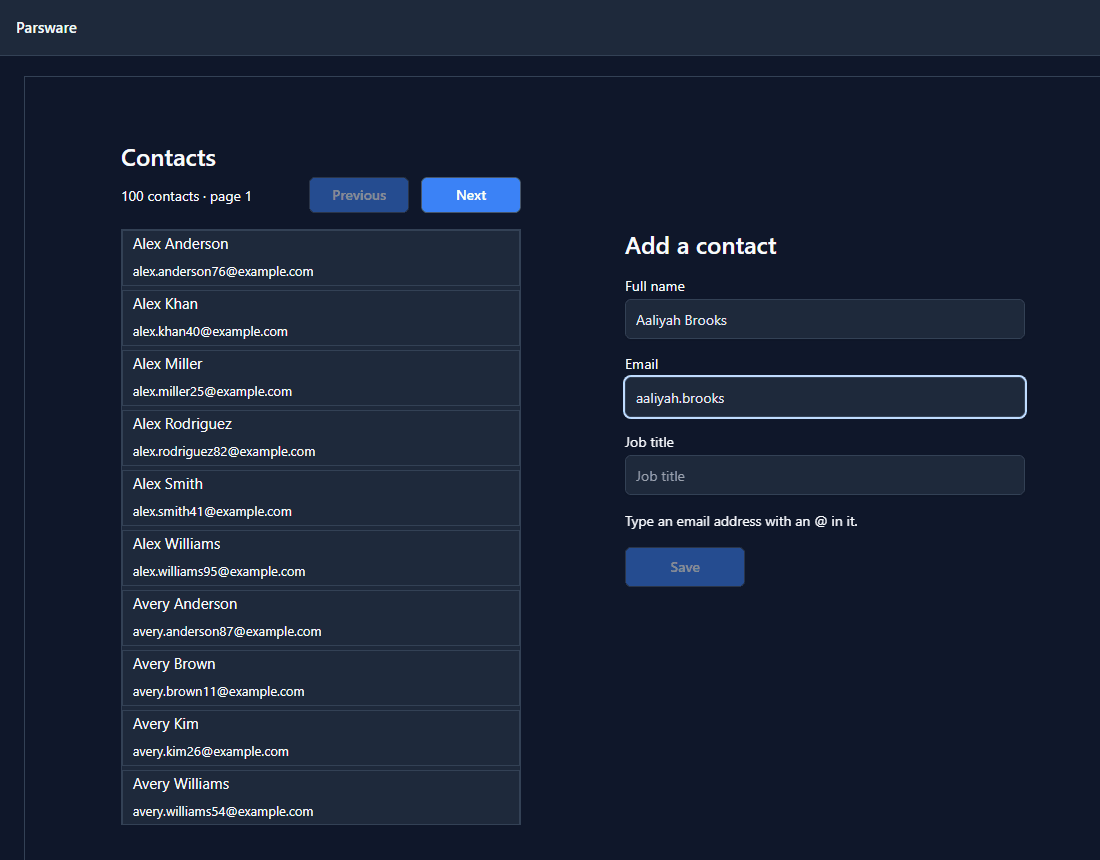Select the Alex Khan contact row
Viewport: 1100px width, 860px height.
321,318
